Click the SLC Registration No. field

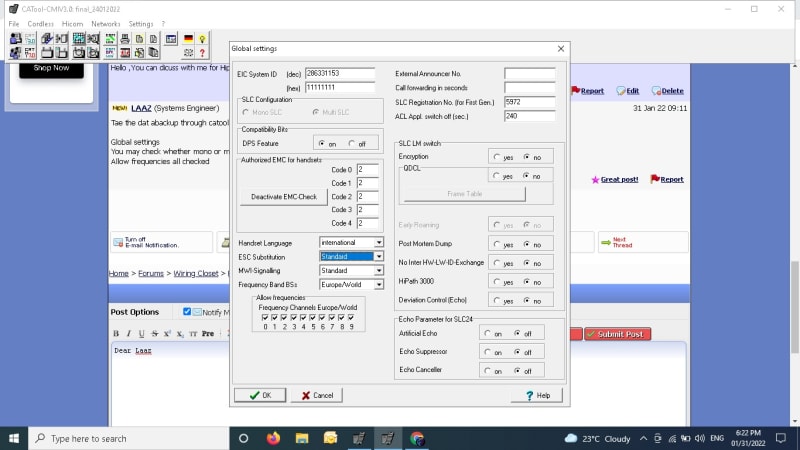coord(530,102)
